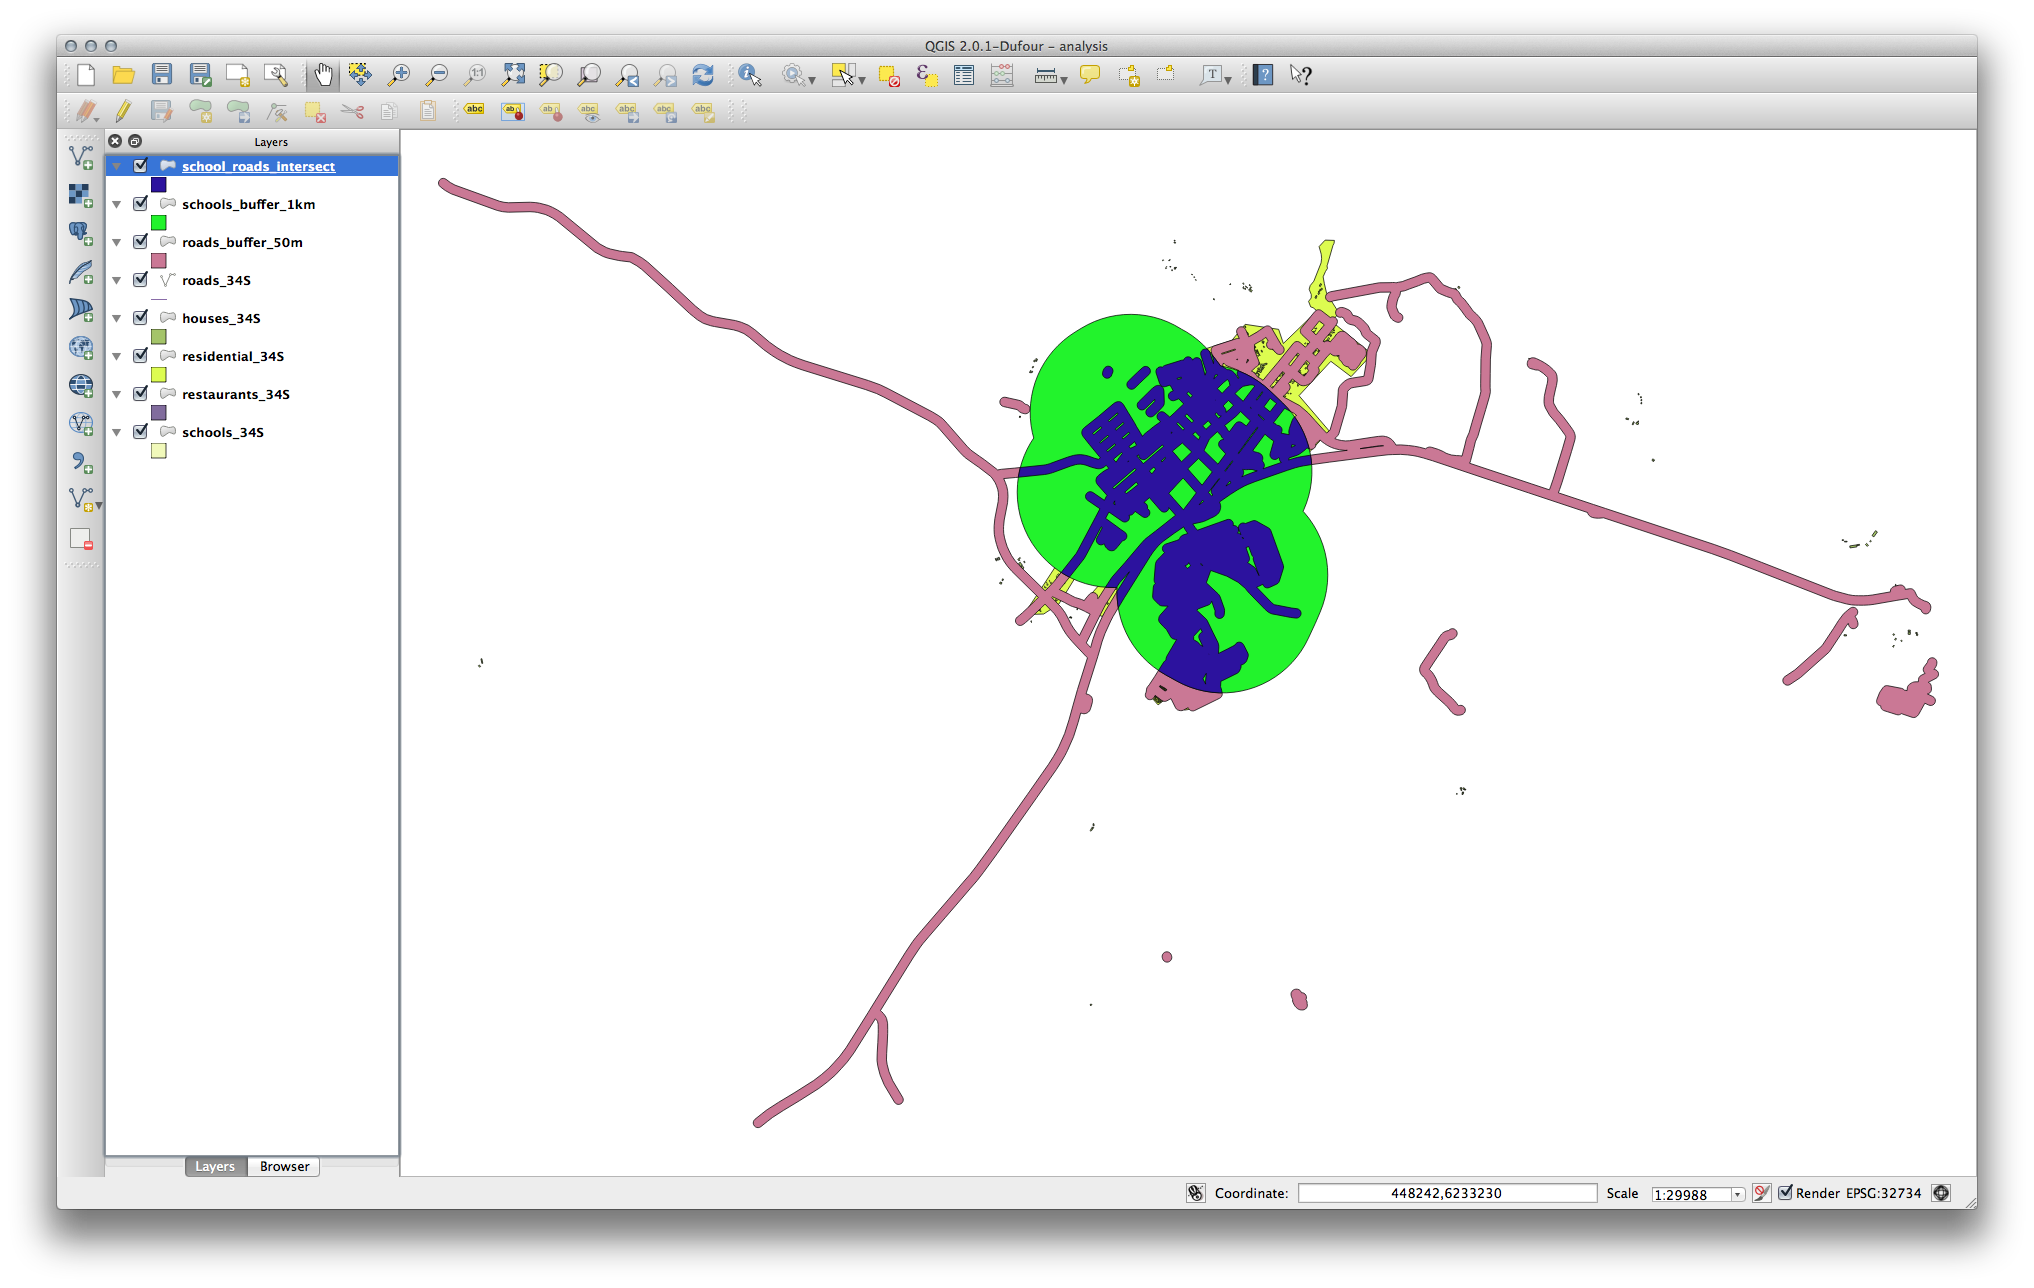The height and width of the screenshot is (1288, 2034).
Task: Refresh the map canvas
Action: [703, 75]
